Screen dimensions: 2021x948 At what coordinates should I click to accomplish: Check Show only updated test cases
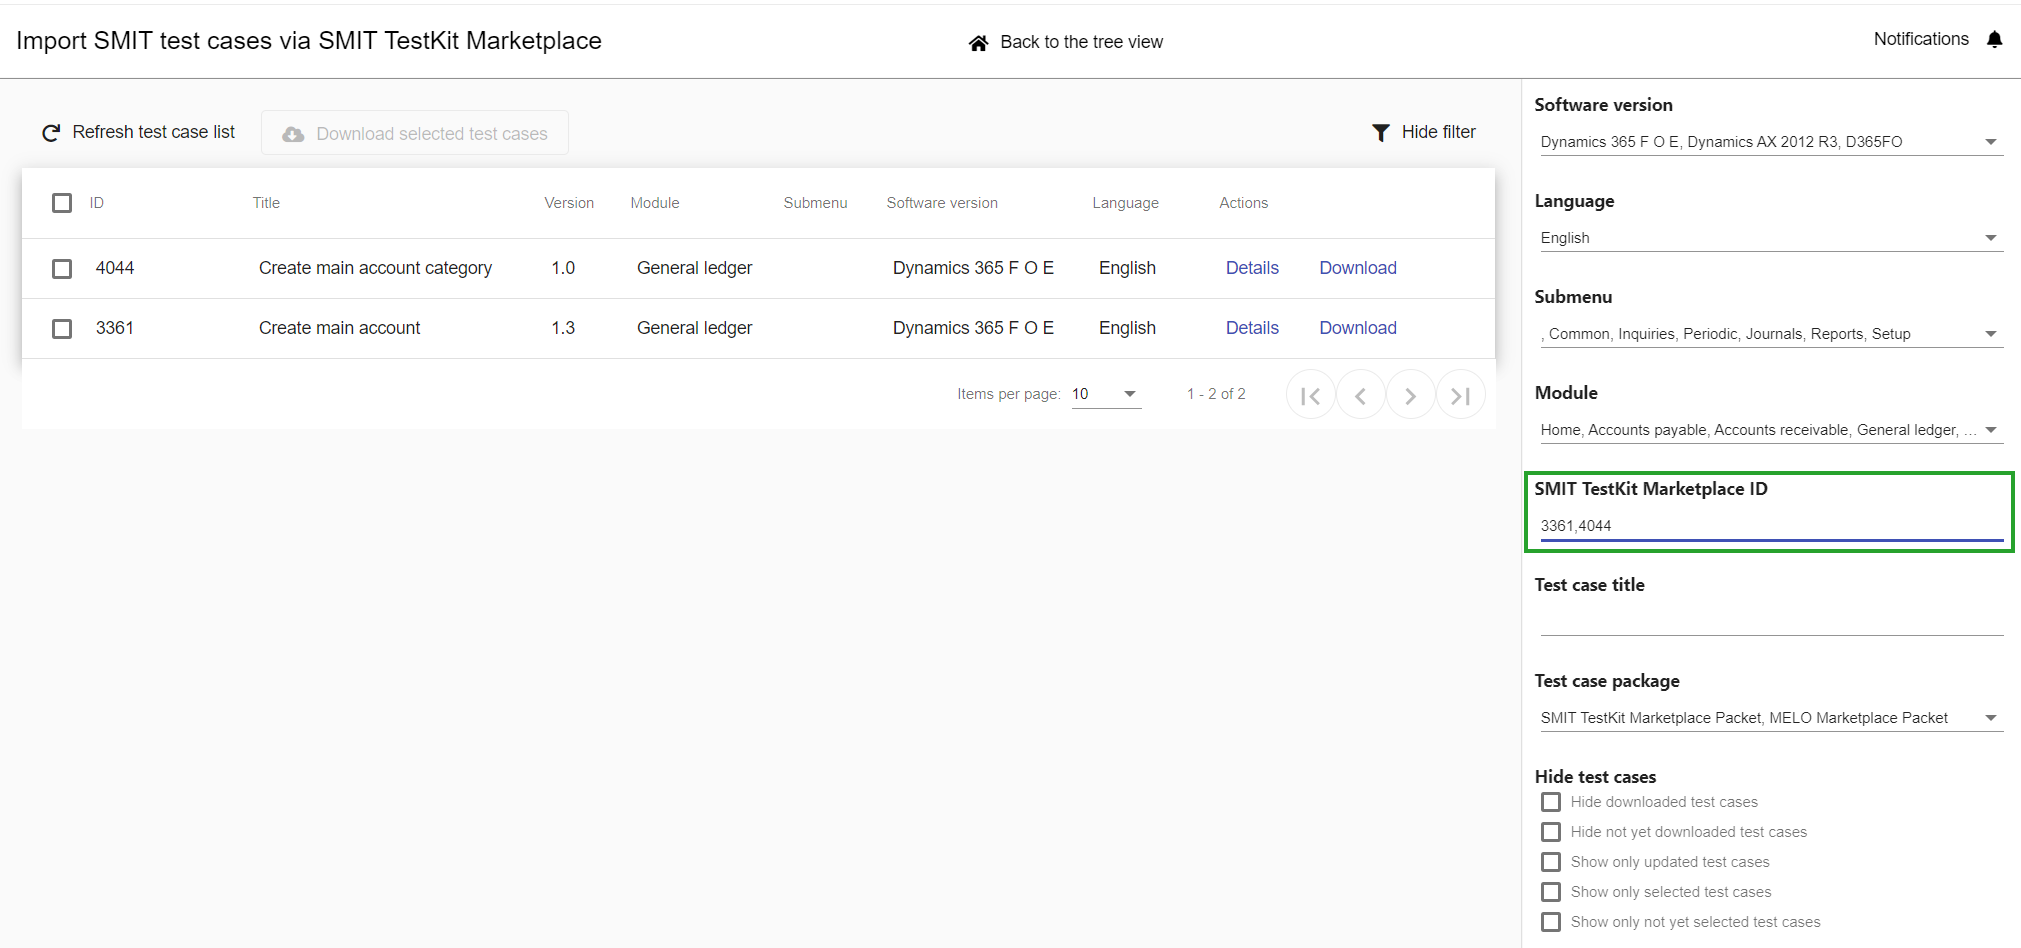[x=1551, y=862]
